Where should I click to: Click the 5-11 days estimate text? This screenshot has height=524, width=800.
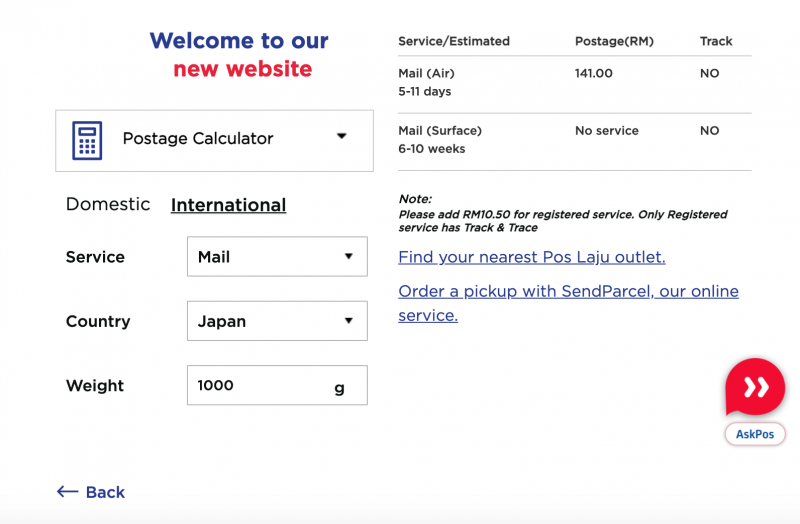point(424,91)
